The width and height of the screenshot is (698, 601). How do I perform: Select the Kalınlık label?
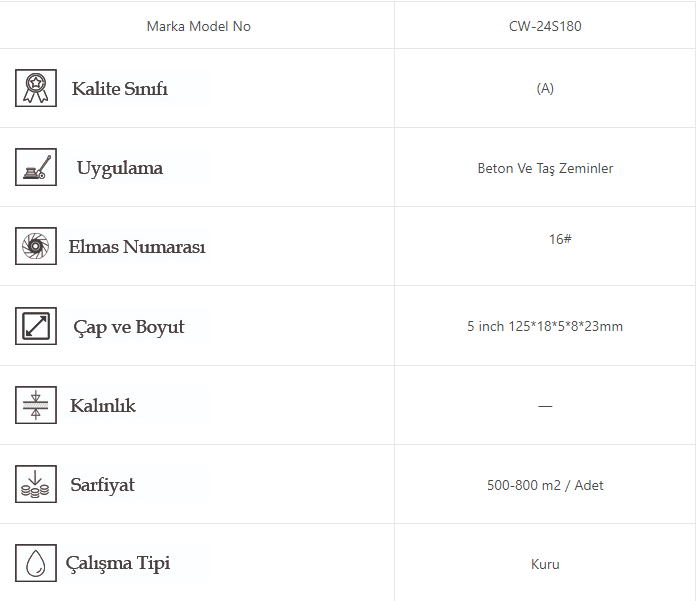[103, 406]
